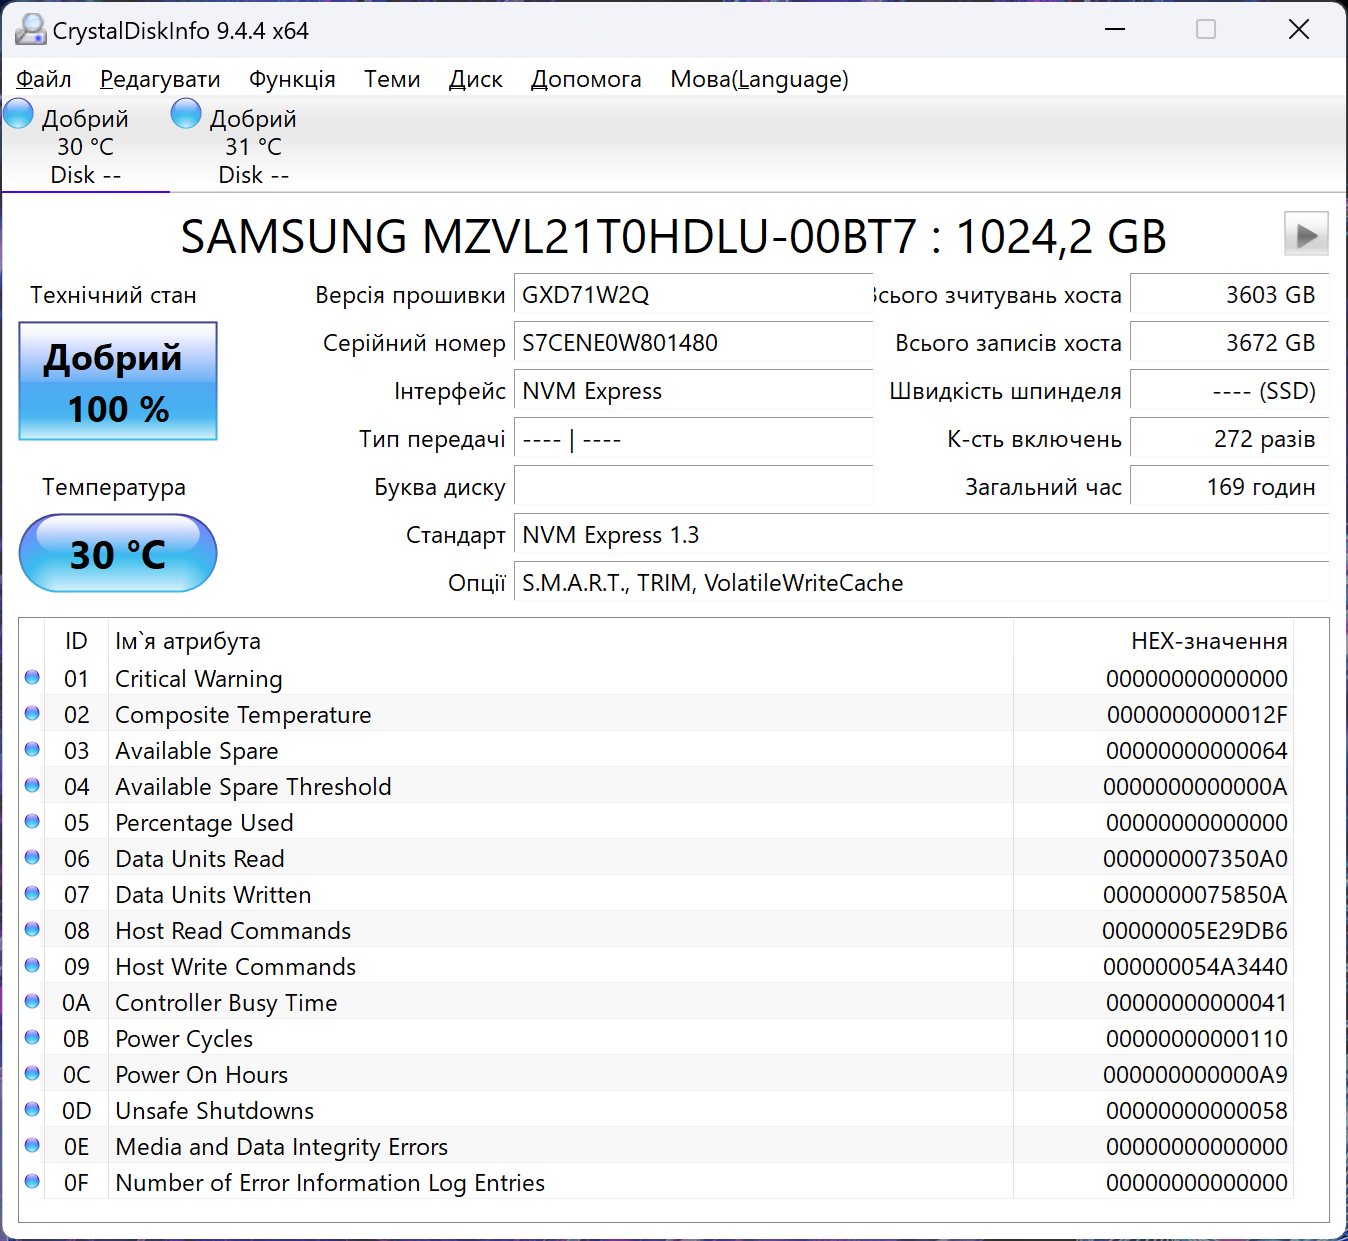Click the power on count value 272 разів
Screen dimensions: 1348x1241
1230,439
